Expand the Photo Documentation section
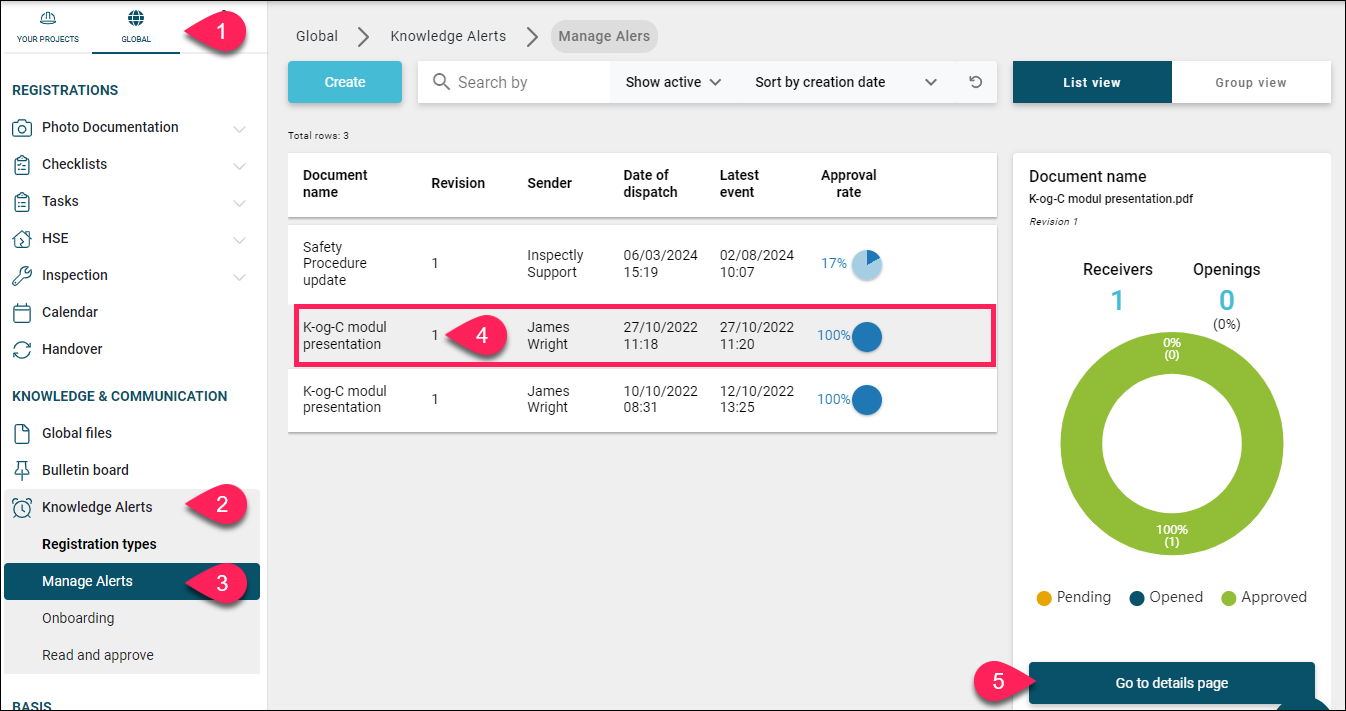This screenshot has width=1346, height=711. (239, 128)
